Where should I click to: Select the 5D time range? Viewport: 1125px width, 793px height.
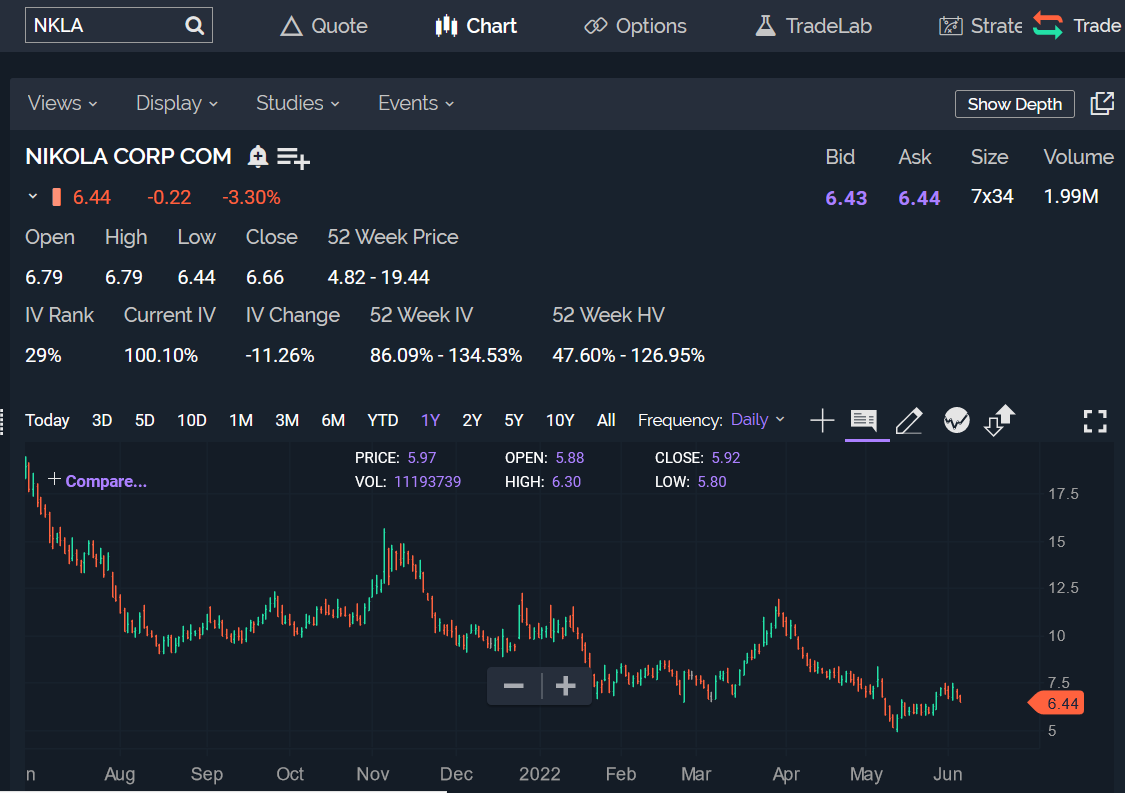point(145,420)
